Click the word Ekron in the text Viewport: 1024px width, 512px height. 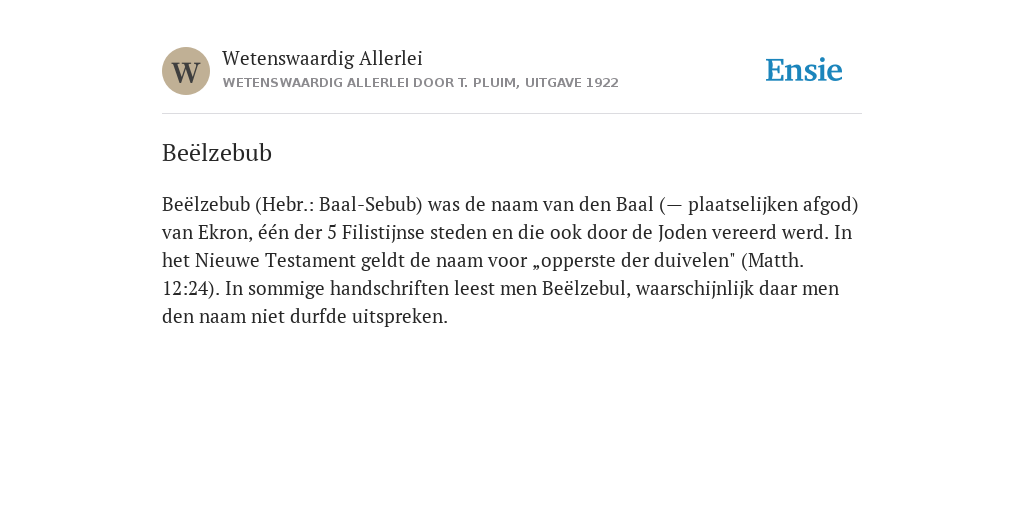tap(225, 232)
